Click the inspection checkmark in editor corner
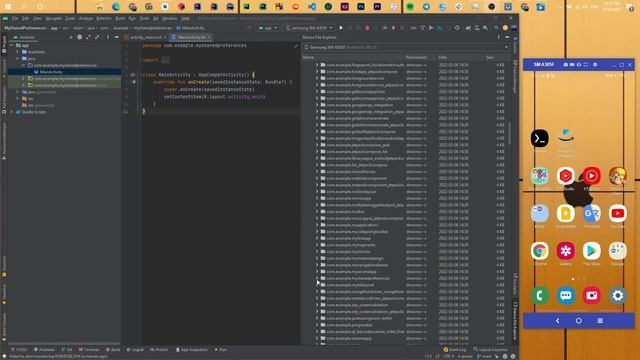640x360 pixels. tap(296, 46)
